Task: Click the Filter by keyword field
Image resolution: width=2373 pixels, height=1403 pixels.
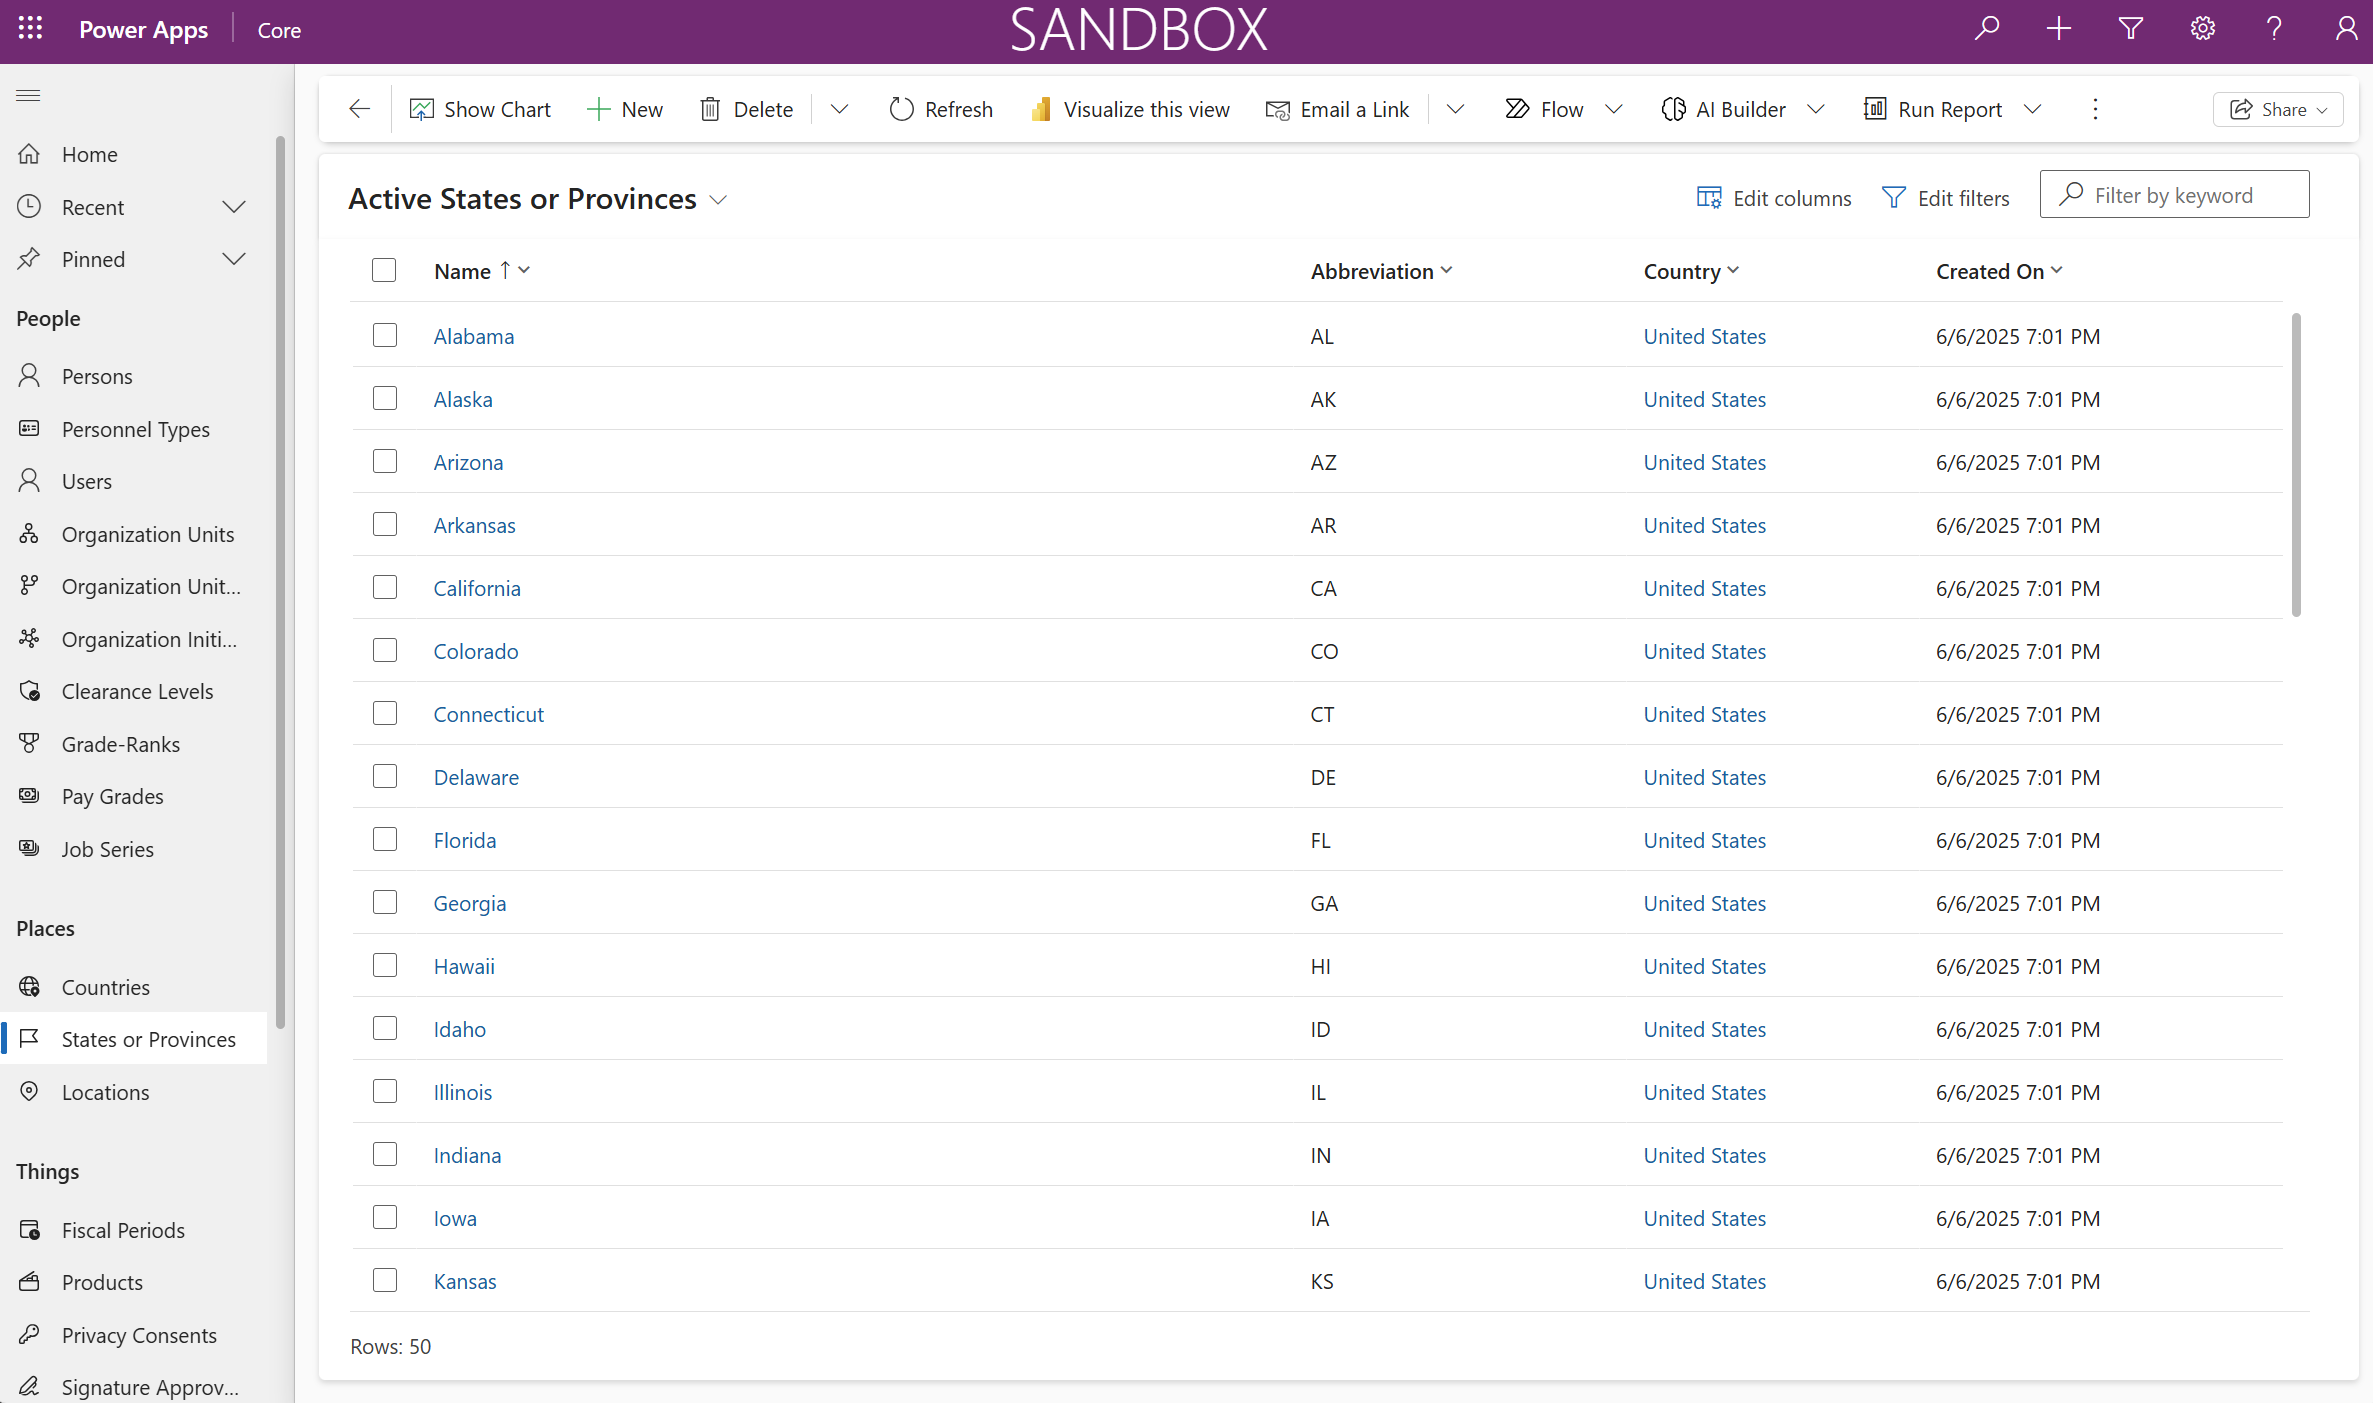Action: pyautogui.click(x=2174, y=194)
